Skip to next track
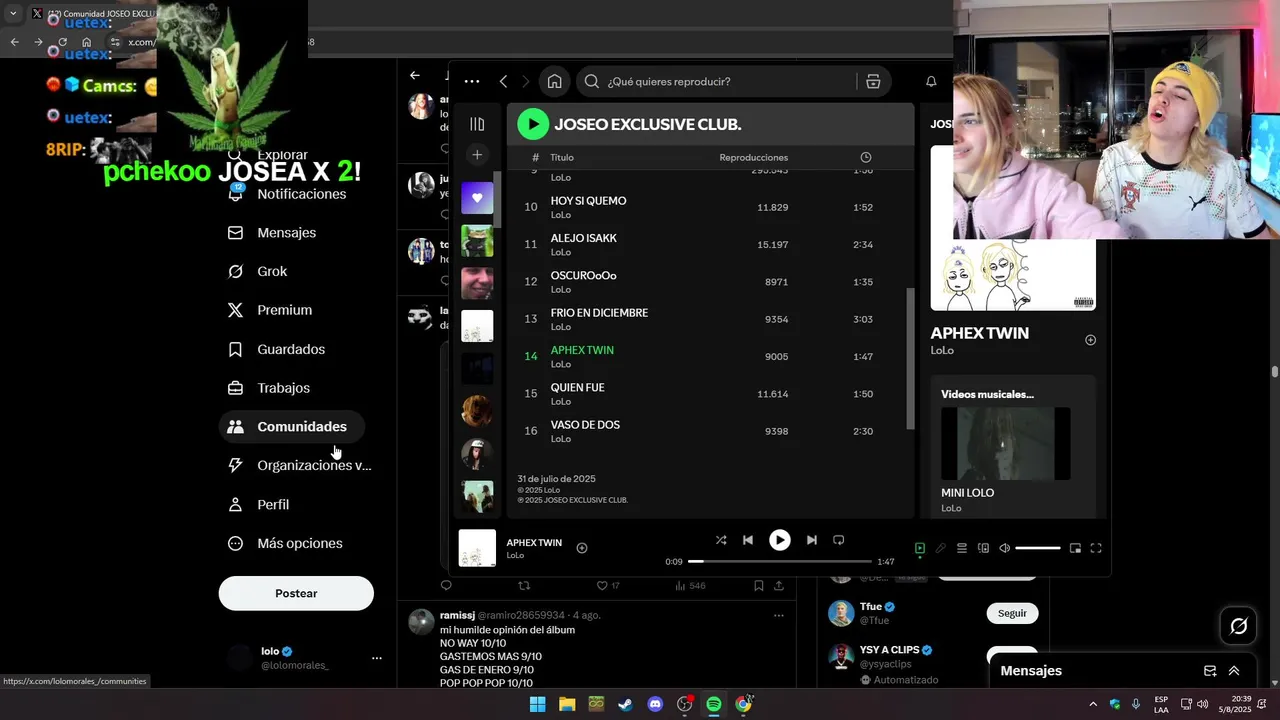Screen dimensions: 1280x720 (x=811, y=540)
